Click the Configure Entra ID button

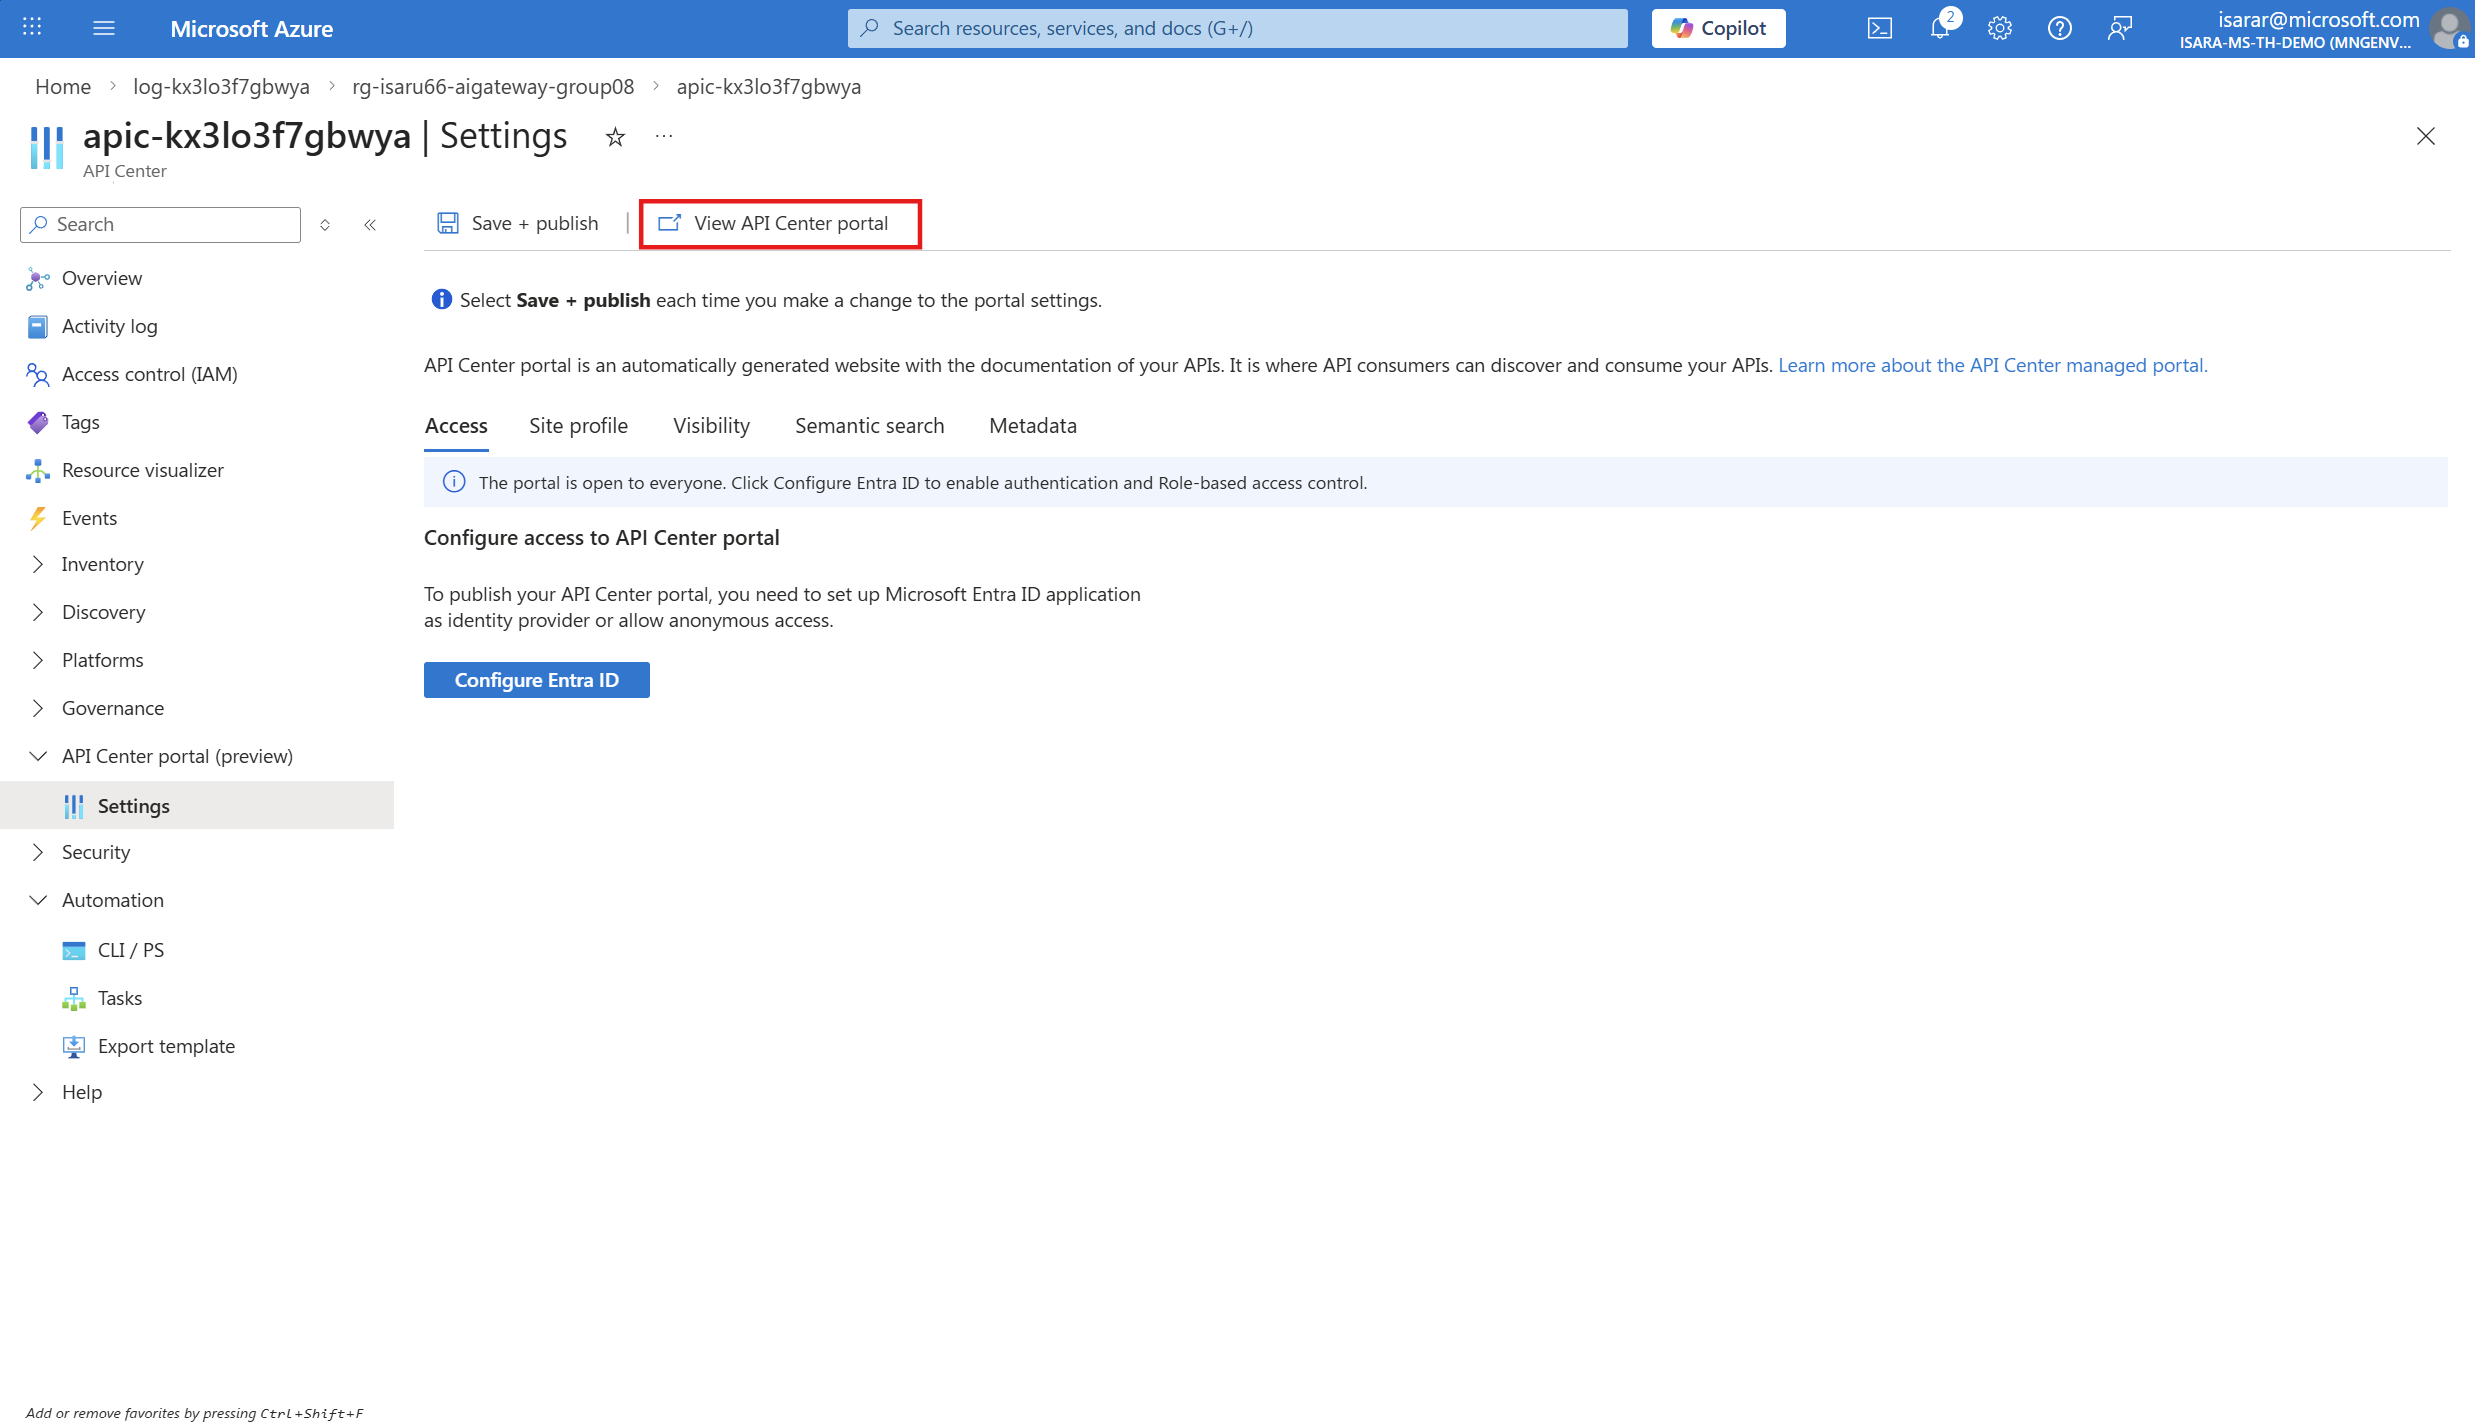[x=537, y=681]
